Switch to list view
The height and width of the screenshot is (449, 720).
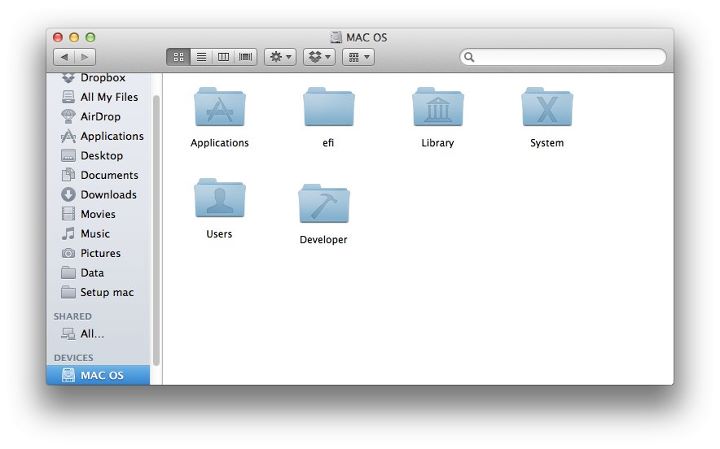[201, 57]
